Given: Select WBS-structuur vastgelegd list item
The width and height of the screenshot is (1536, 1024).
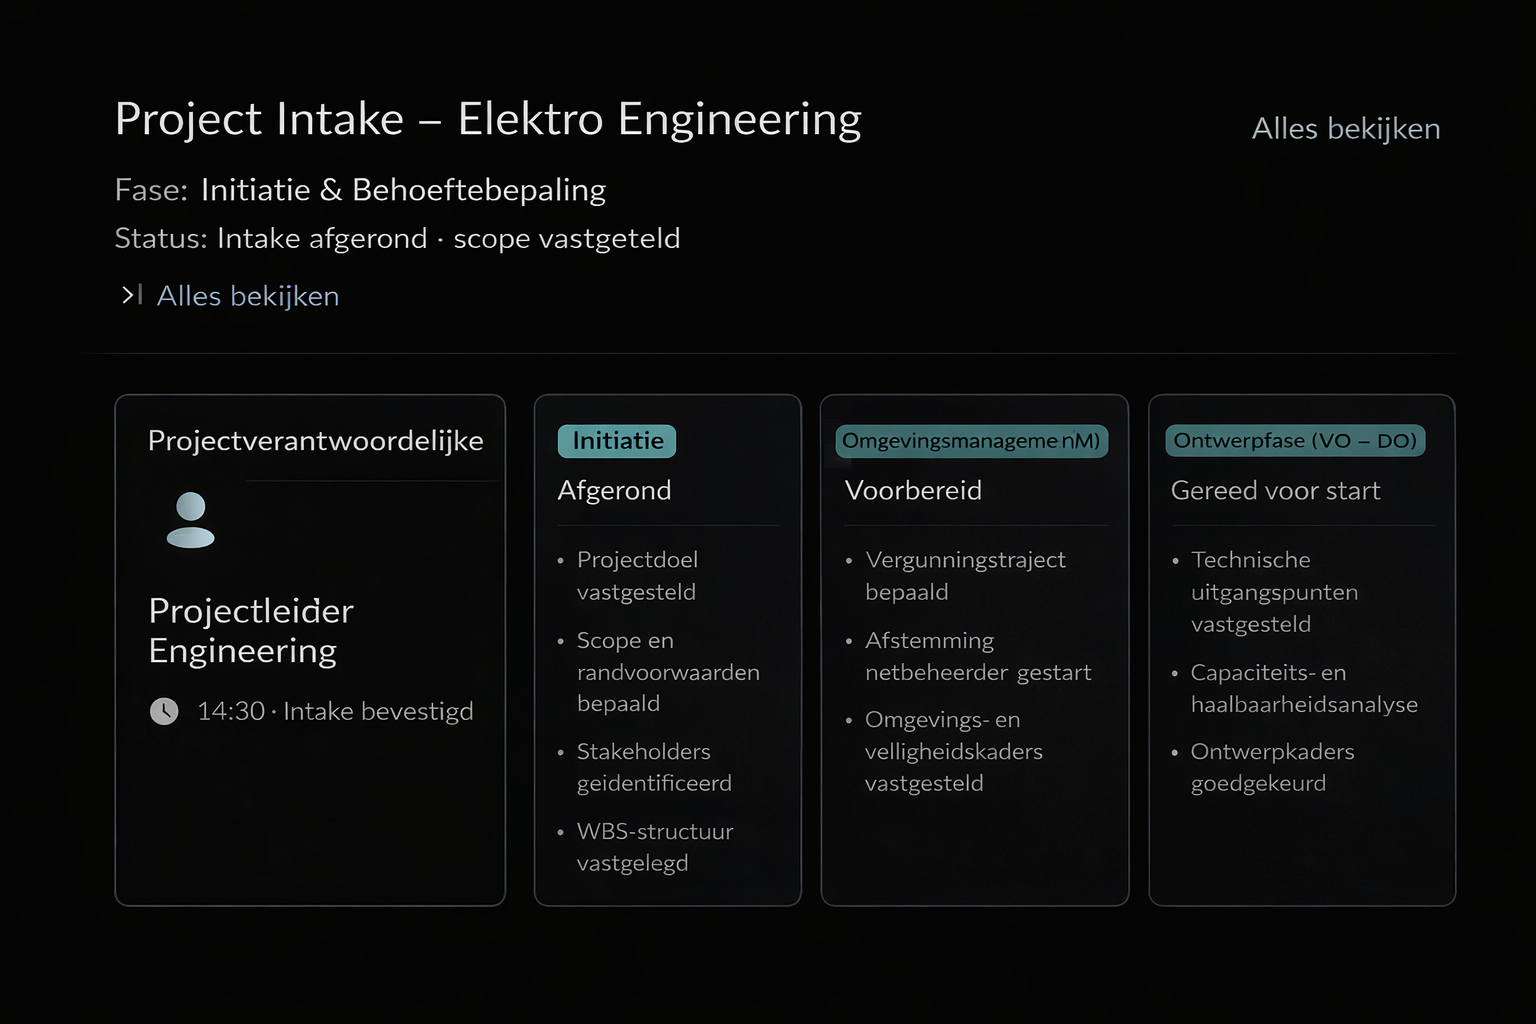Looking at the screenshot, I should (654, 847).
